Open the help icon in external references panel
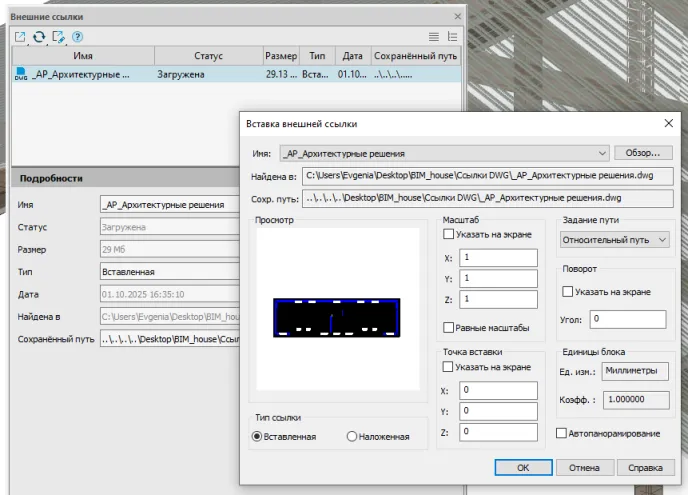The width and height of the screenshot is (688, 495). [x=77, y=37]
